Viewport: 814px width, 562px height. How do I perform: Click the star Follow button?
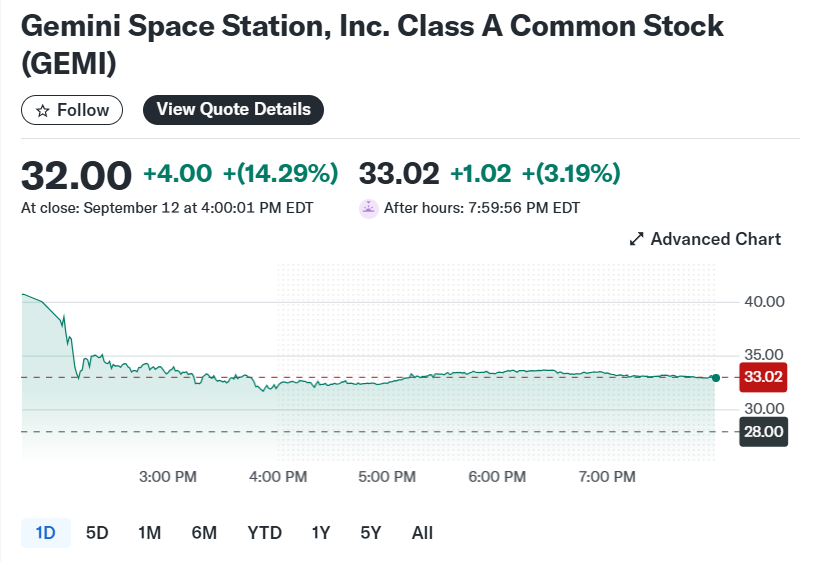pos(72,110)
